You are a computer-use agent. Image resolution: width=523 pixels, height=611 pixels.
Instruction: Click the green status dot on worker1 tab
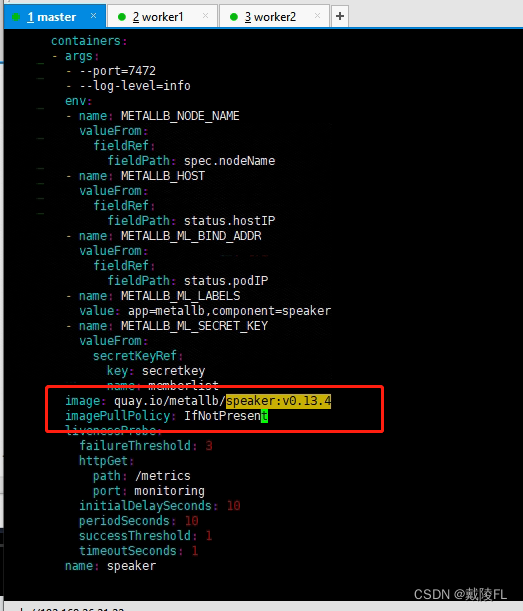(122, 17)
